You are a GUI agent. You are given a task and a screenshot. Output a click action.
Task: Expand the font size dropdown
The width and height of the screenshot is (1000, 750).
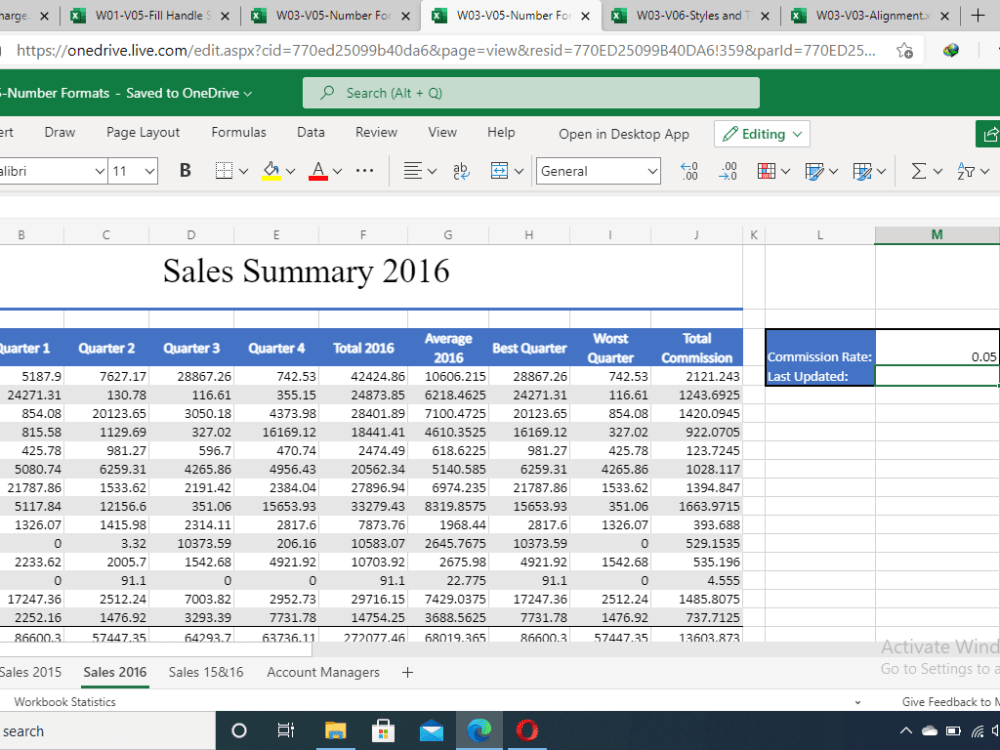[x=149, y=171]
